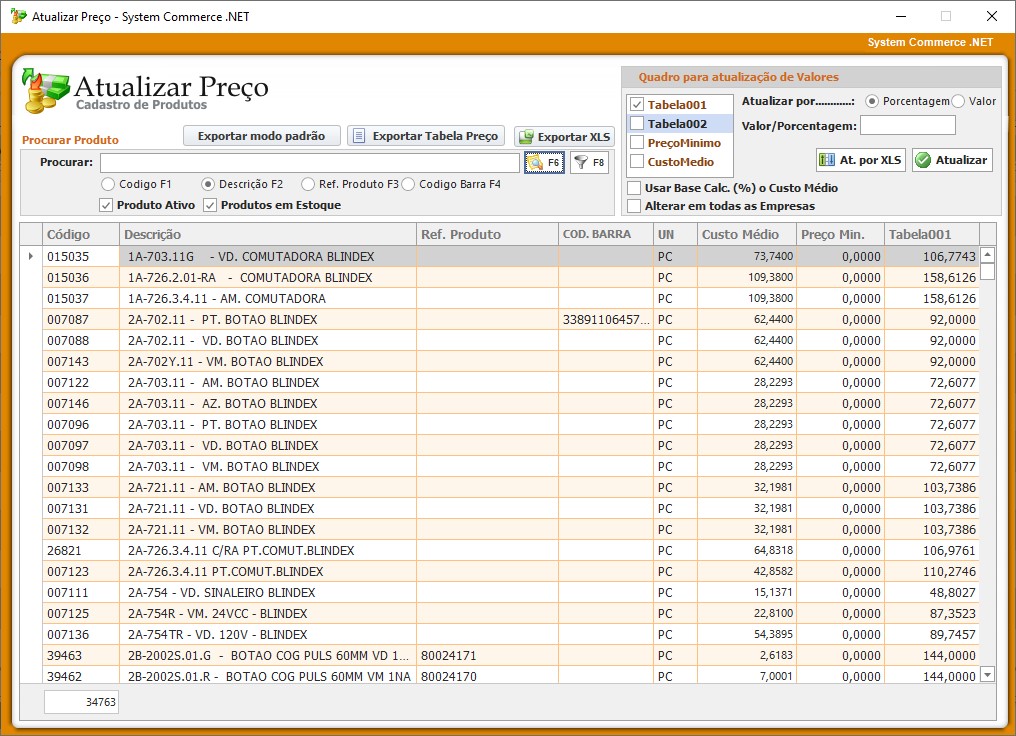Sort by the Descrição column header
The image size is (1016, 736).
point(267,234)
